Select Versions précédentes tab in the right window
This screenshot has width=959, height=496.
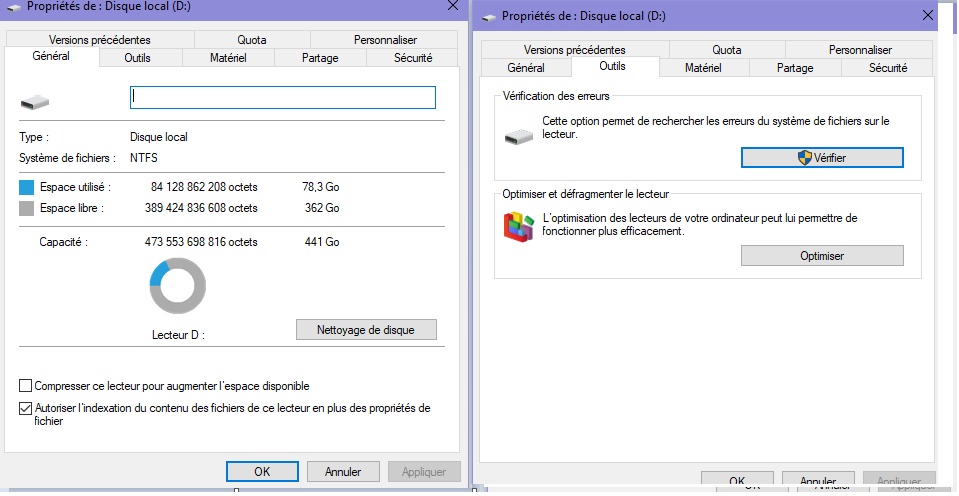tap(574, 49)
